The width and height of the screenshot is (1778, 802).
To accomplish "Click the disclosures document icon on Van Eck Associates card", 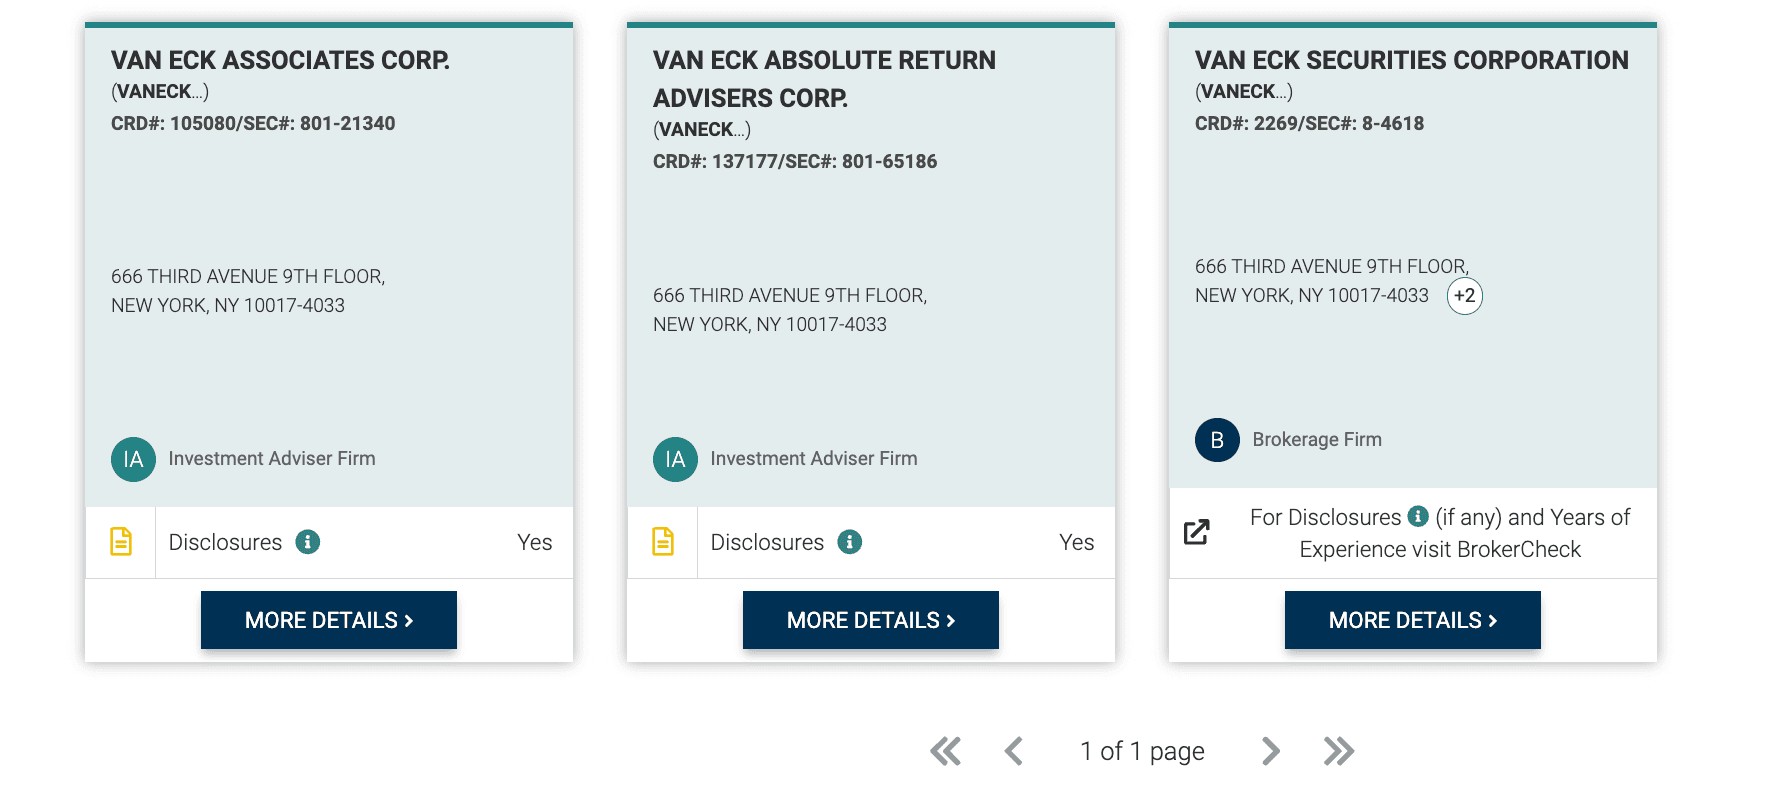I will (121, 542).
